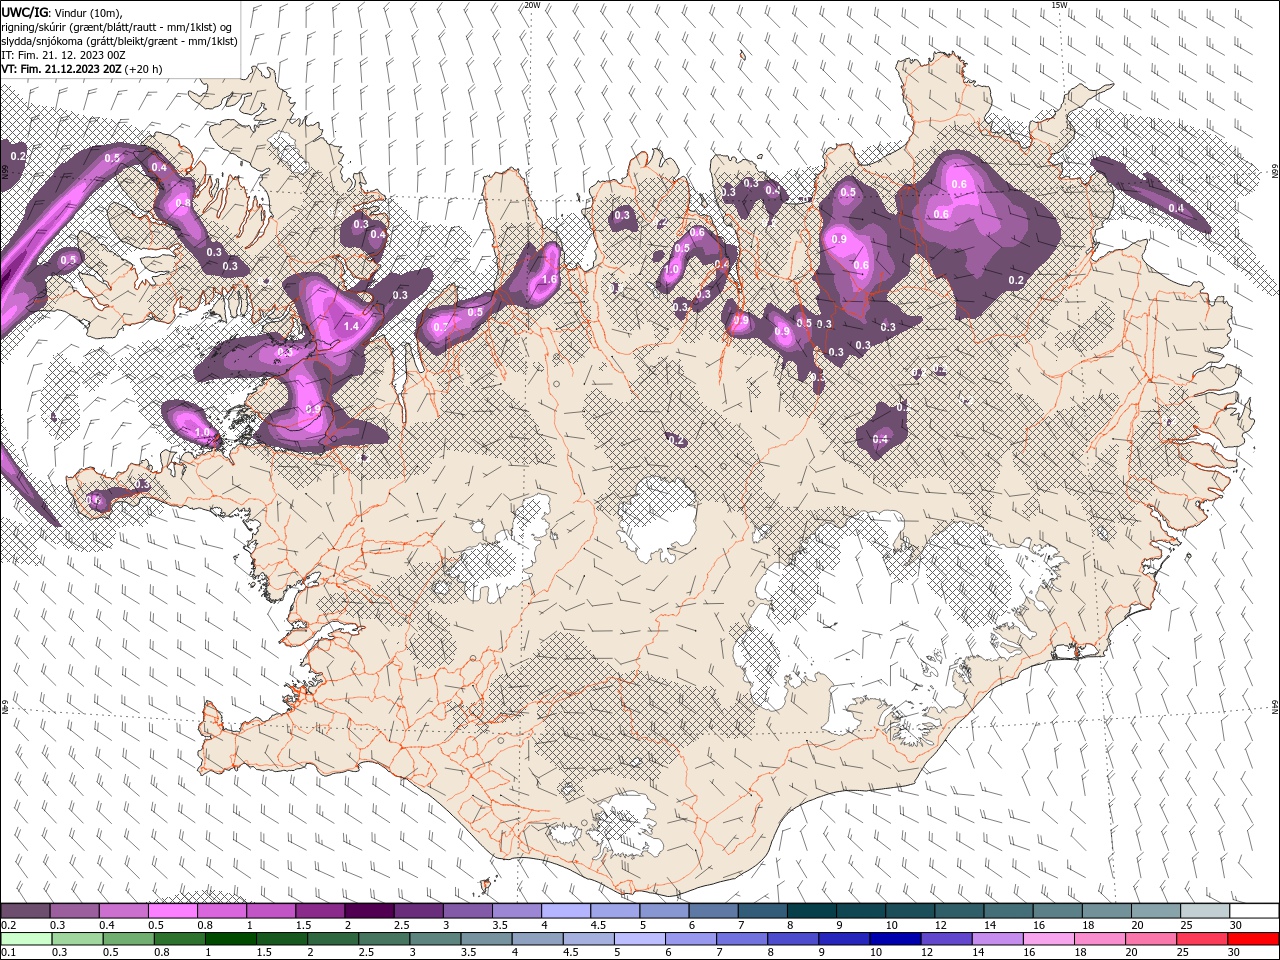Pick the bottom-row legend swatch between 10 and 12

pyautogui.click(x=896, y=939)
